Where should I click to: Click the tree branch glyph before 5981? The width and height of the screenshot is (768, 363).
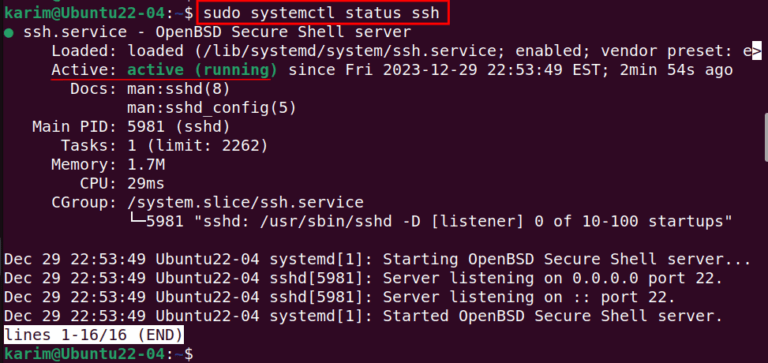[136, 221]
